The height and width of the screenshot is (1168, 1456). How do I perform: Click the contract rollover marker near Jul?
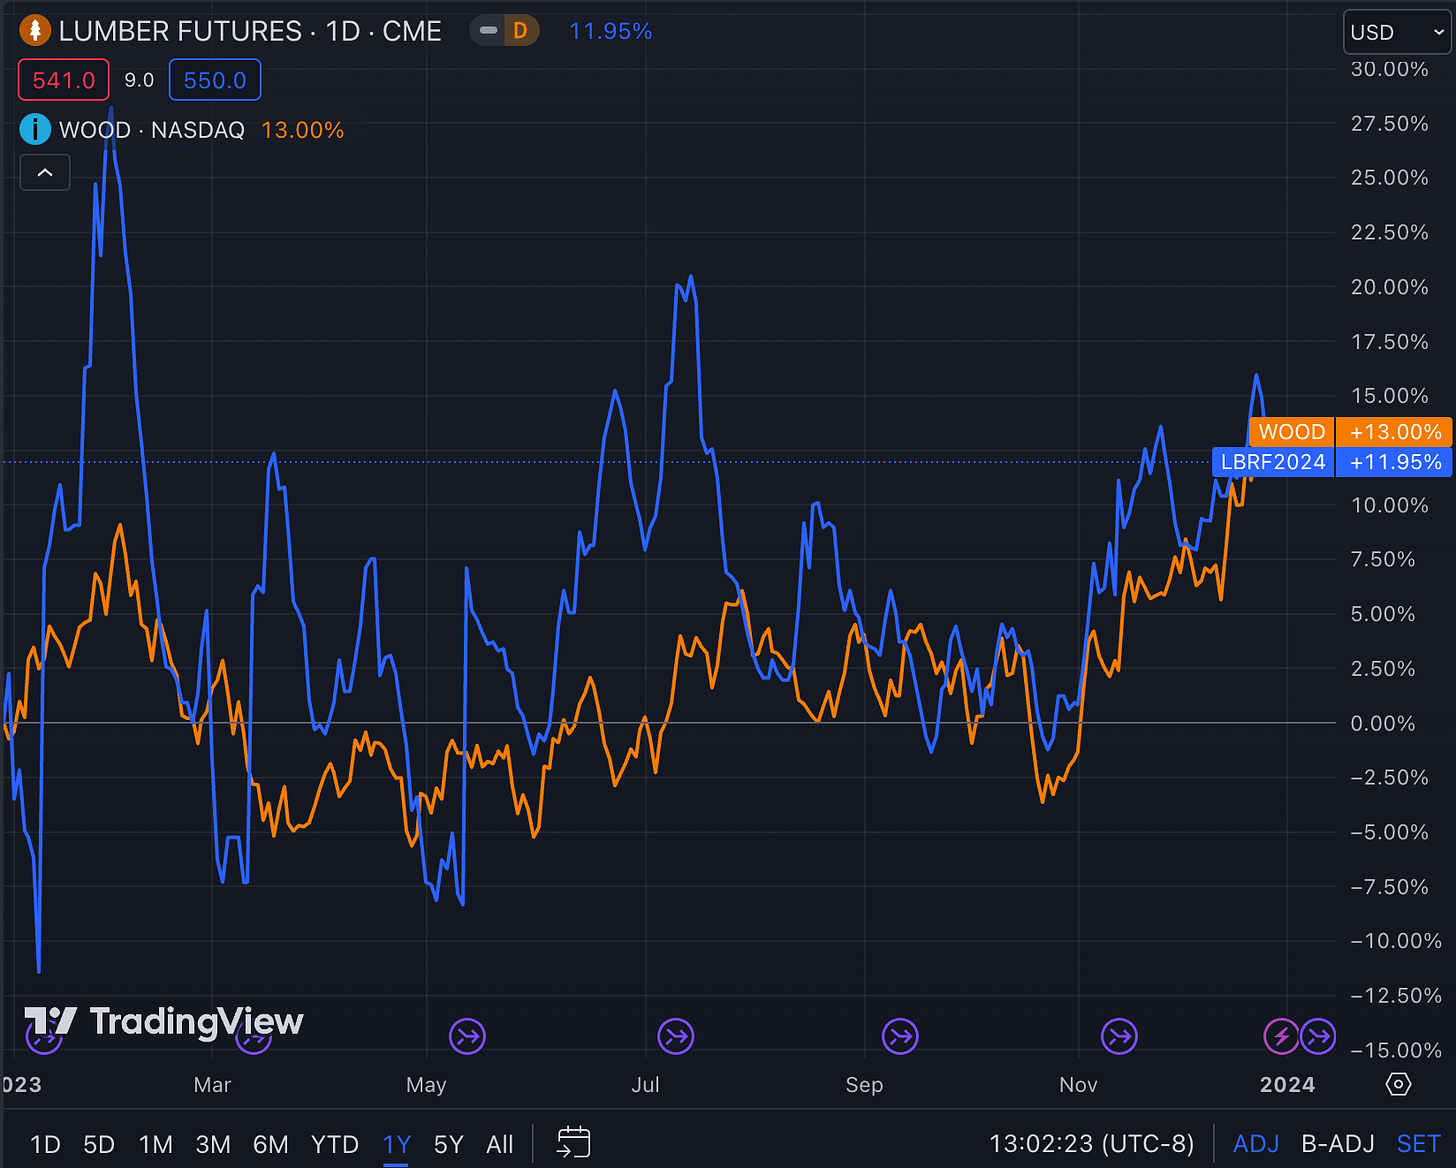pyautogui.click(x=676, y=1036)
